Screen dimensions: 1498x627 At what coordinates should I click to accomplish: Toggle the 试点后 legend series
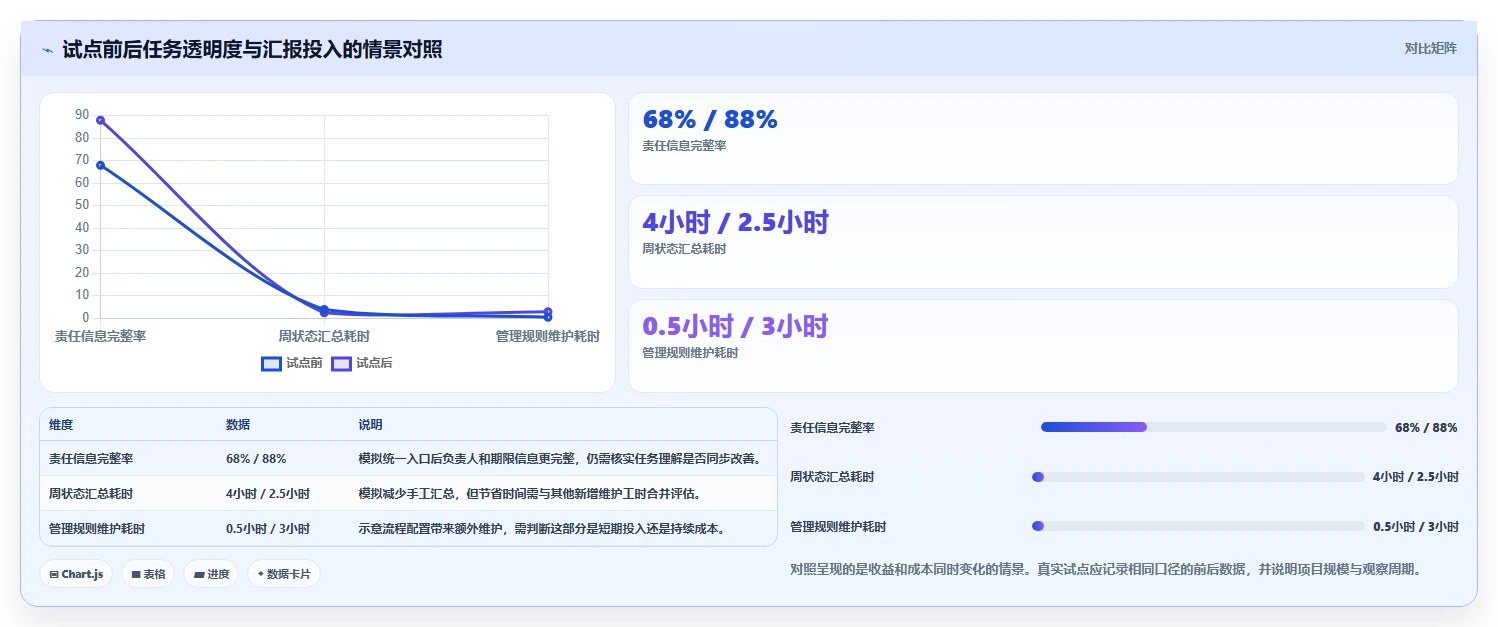(x=362, y=363)
